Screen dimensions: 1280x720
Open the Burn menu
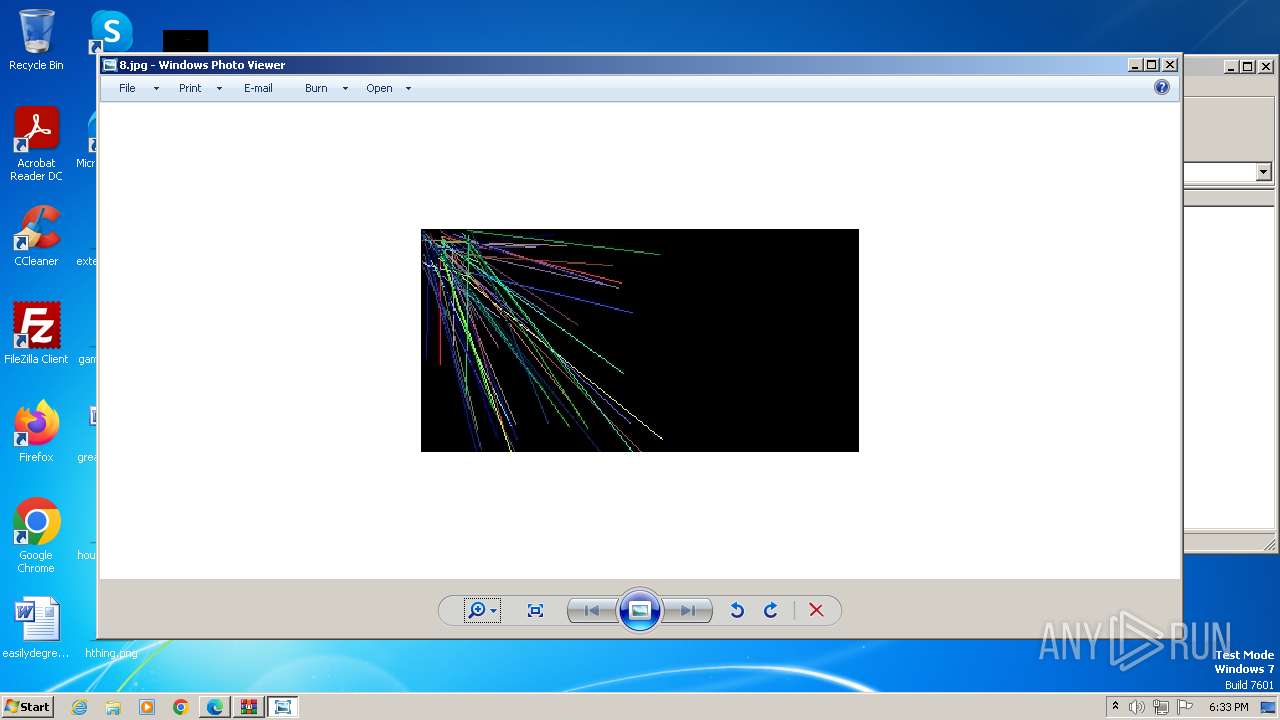pos(316,88)
